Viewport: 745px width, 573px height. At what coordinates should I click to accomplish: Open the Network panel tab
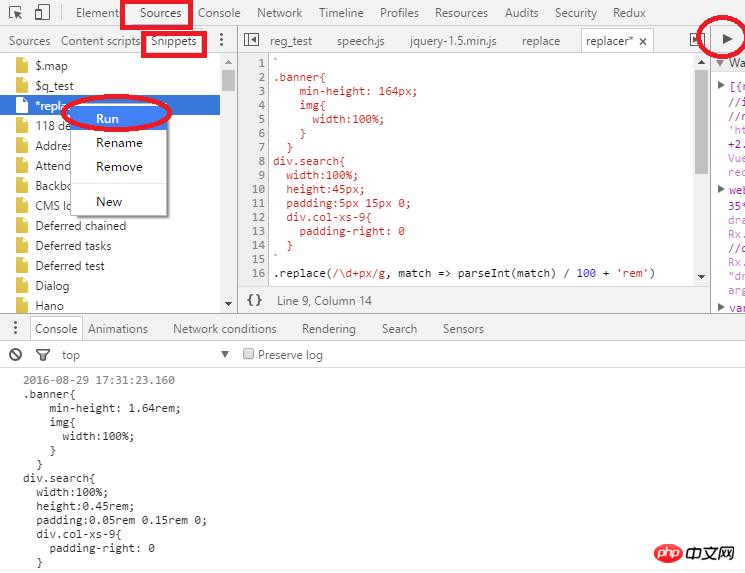pyautogui.click(x=279, y=13)
